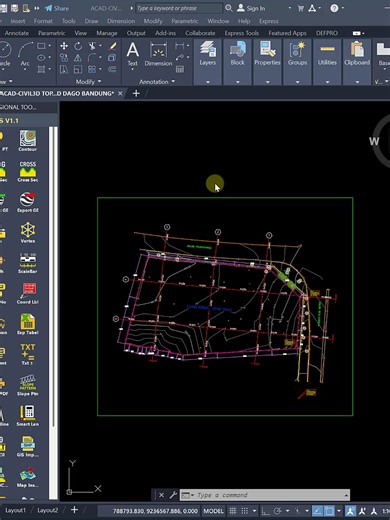Add a new drawing tab

coord(136,94)
